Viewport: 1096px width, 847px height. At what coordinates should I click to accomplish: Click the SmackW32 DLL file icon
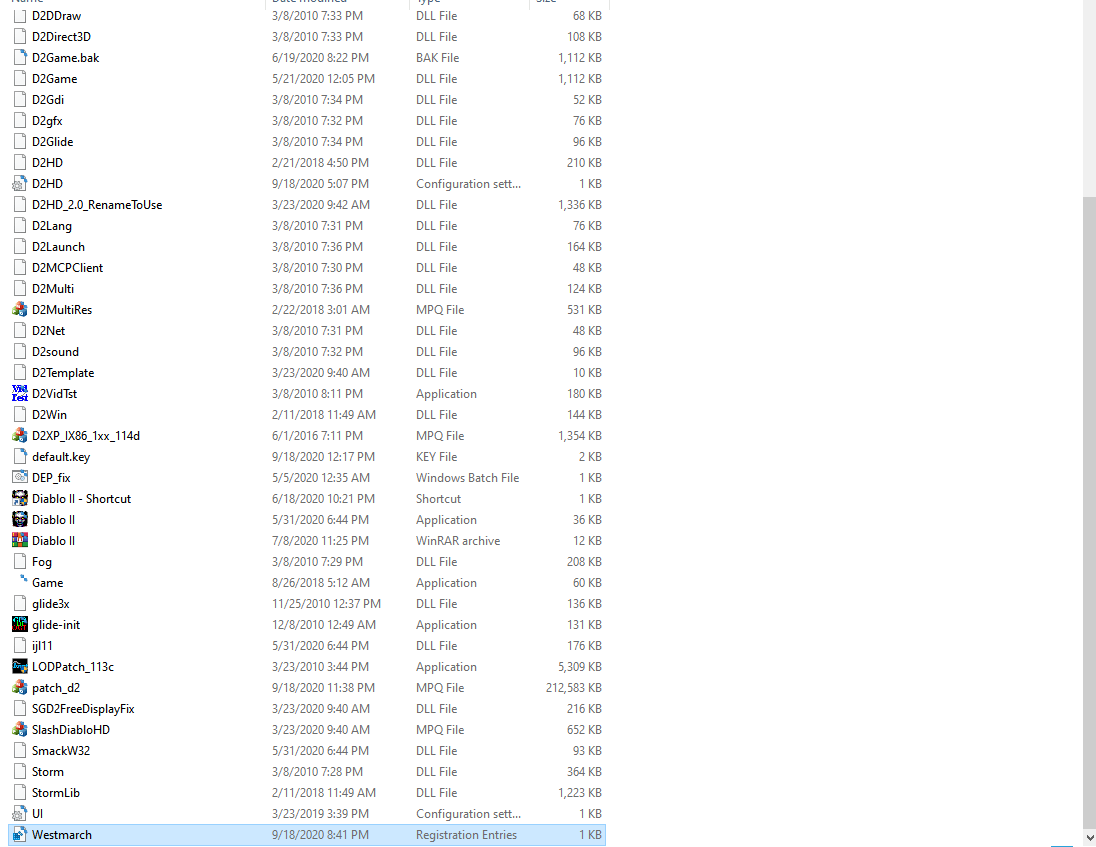(x=20, y=751)
